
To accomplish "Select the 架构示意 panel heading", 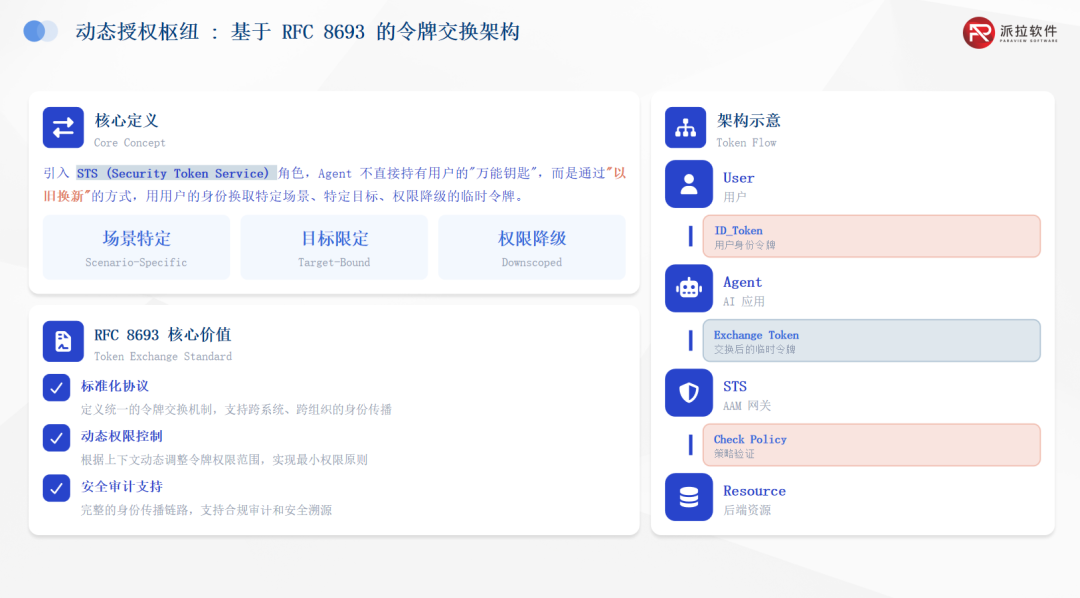I will click(750, 120).
